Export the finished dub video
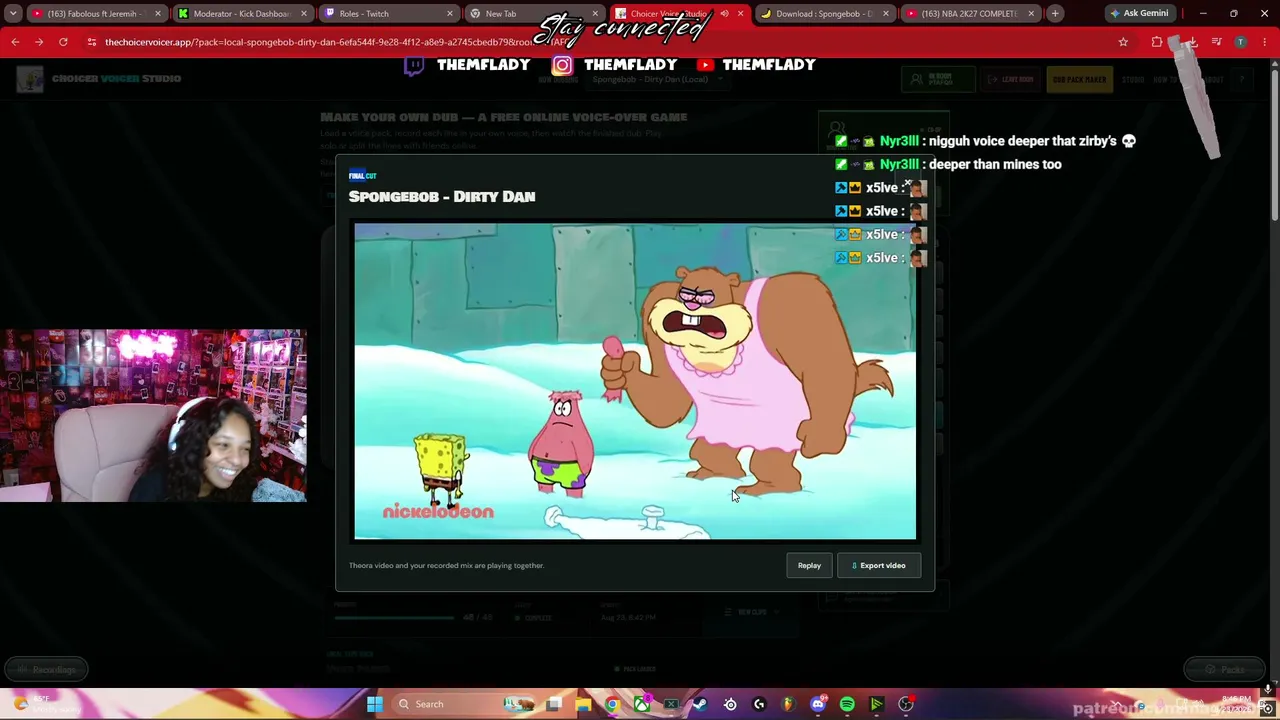 878,566
